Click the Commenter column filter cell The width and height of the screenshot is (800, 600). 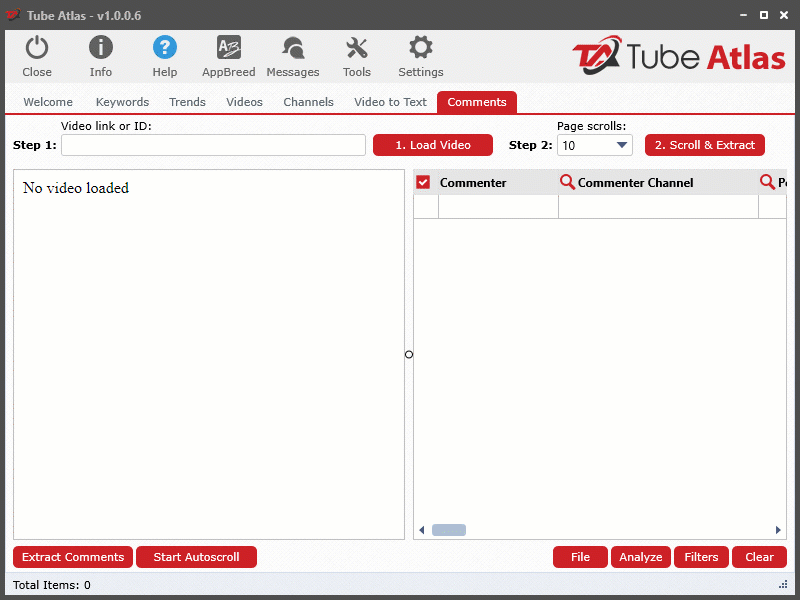coord(498,207)
